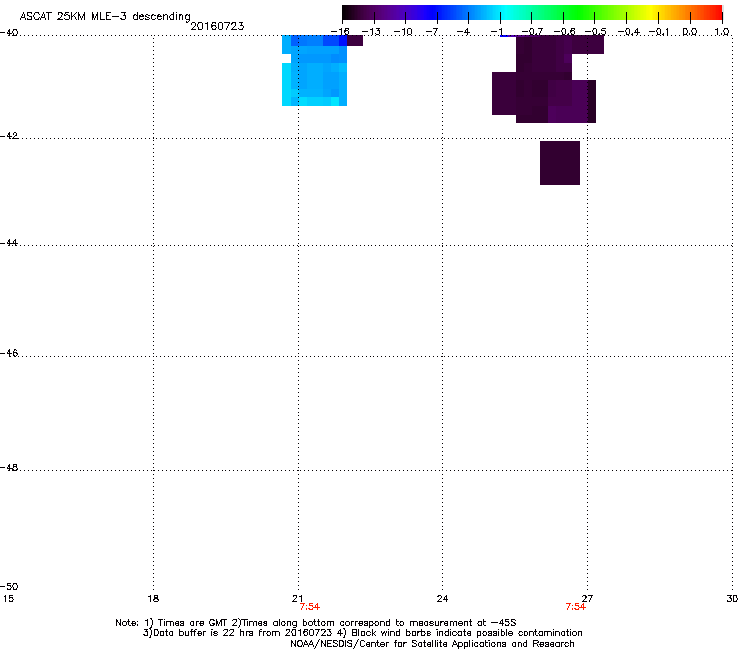Click the -0.4 label on the color scale
The height and width of the screenshot is (650, 740).
click(x=629, y=32)
